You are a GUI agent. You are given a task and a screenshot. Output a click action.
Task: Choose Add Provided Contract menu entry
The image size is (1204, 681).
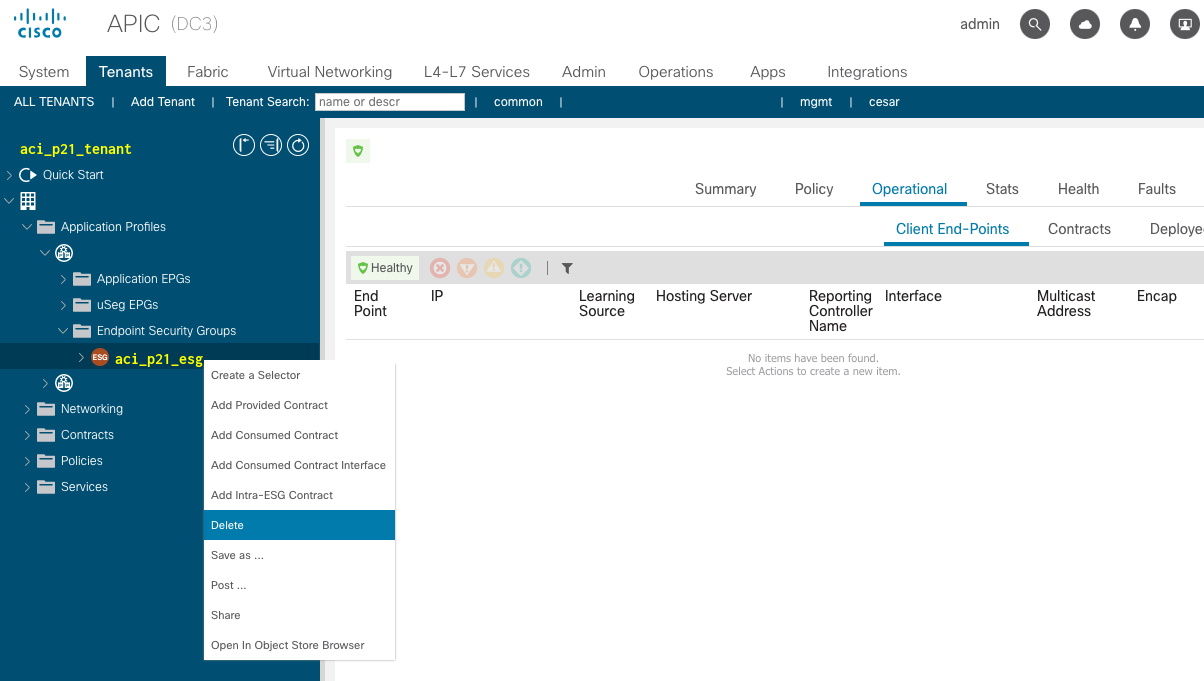[270, 405]
